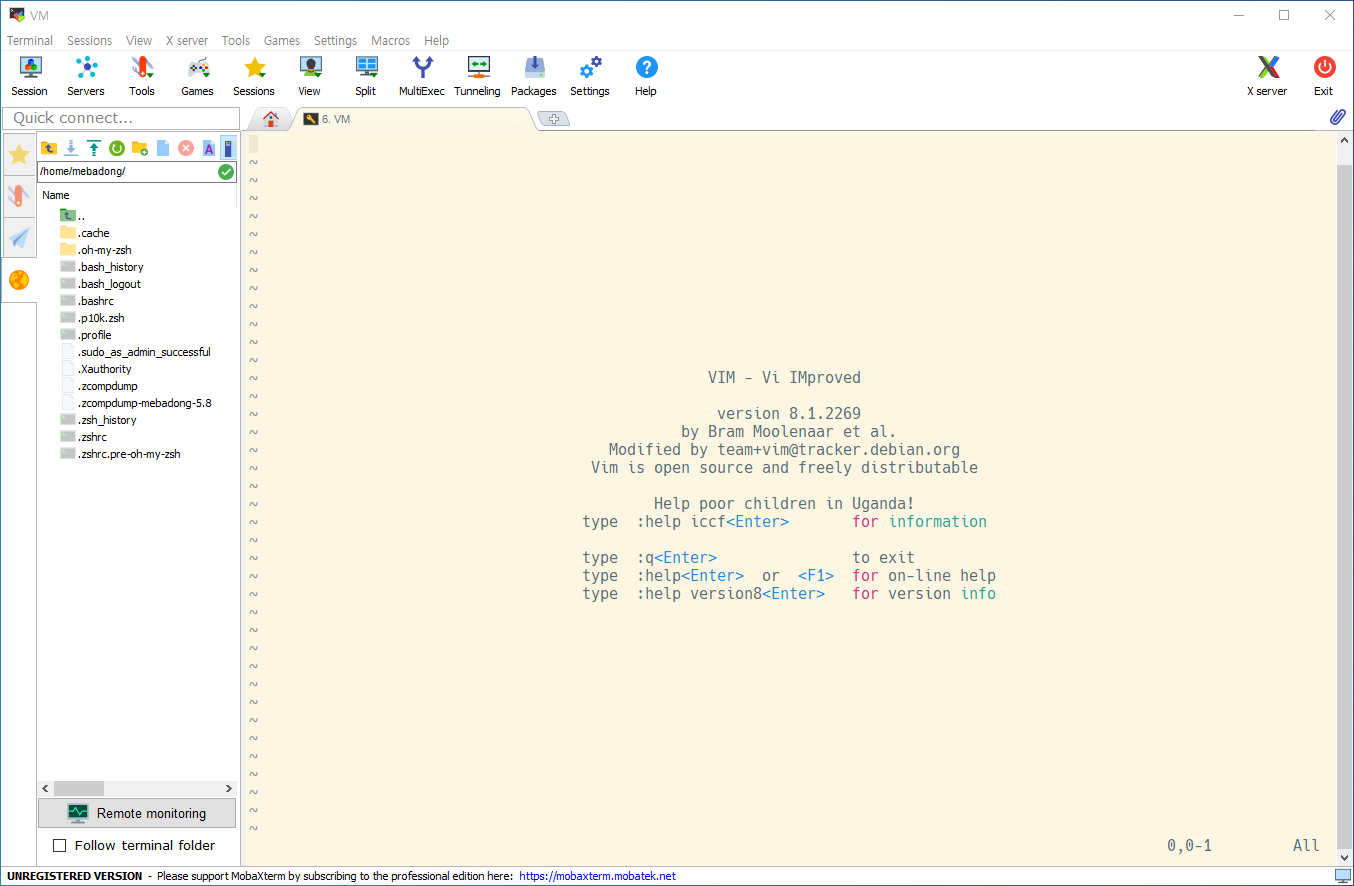Select the .Xauthority file
This screenshot has width=1354, height=886.
(x=96, y=369)
